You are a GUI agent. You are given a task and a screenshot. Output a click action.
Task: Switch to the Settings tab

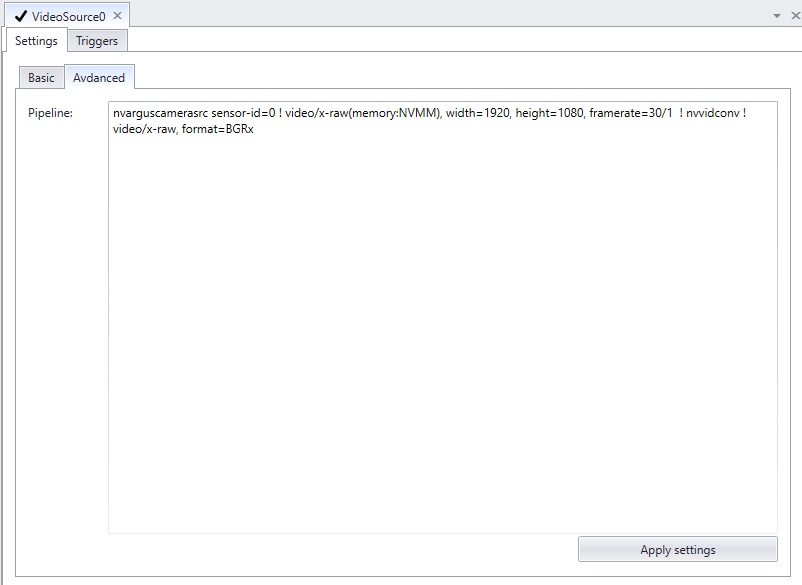click(x=36, y=40)
